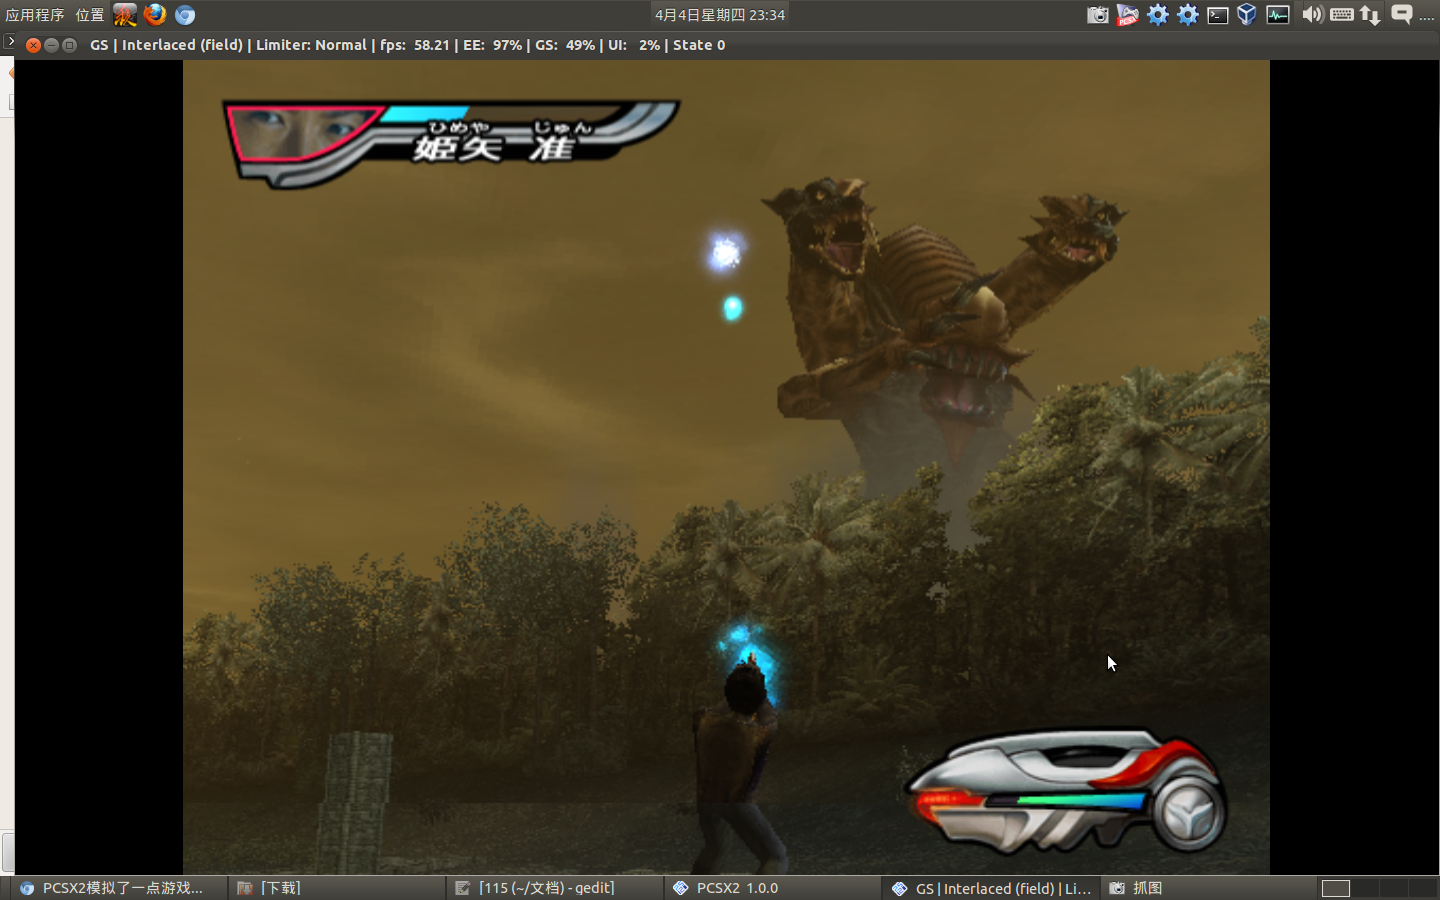This screenshot has height=900, width=1440.
Task: Click the PCSX2 1.0.0 taskbar entry icon
Action: tap(681, 888)
